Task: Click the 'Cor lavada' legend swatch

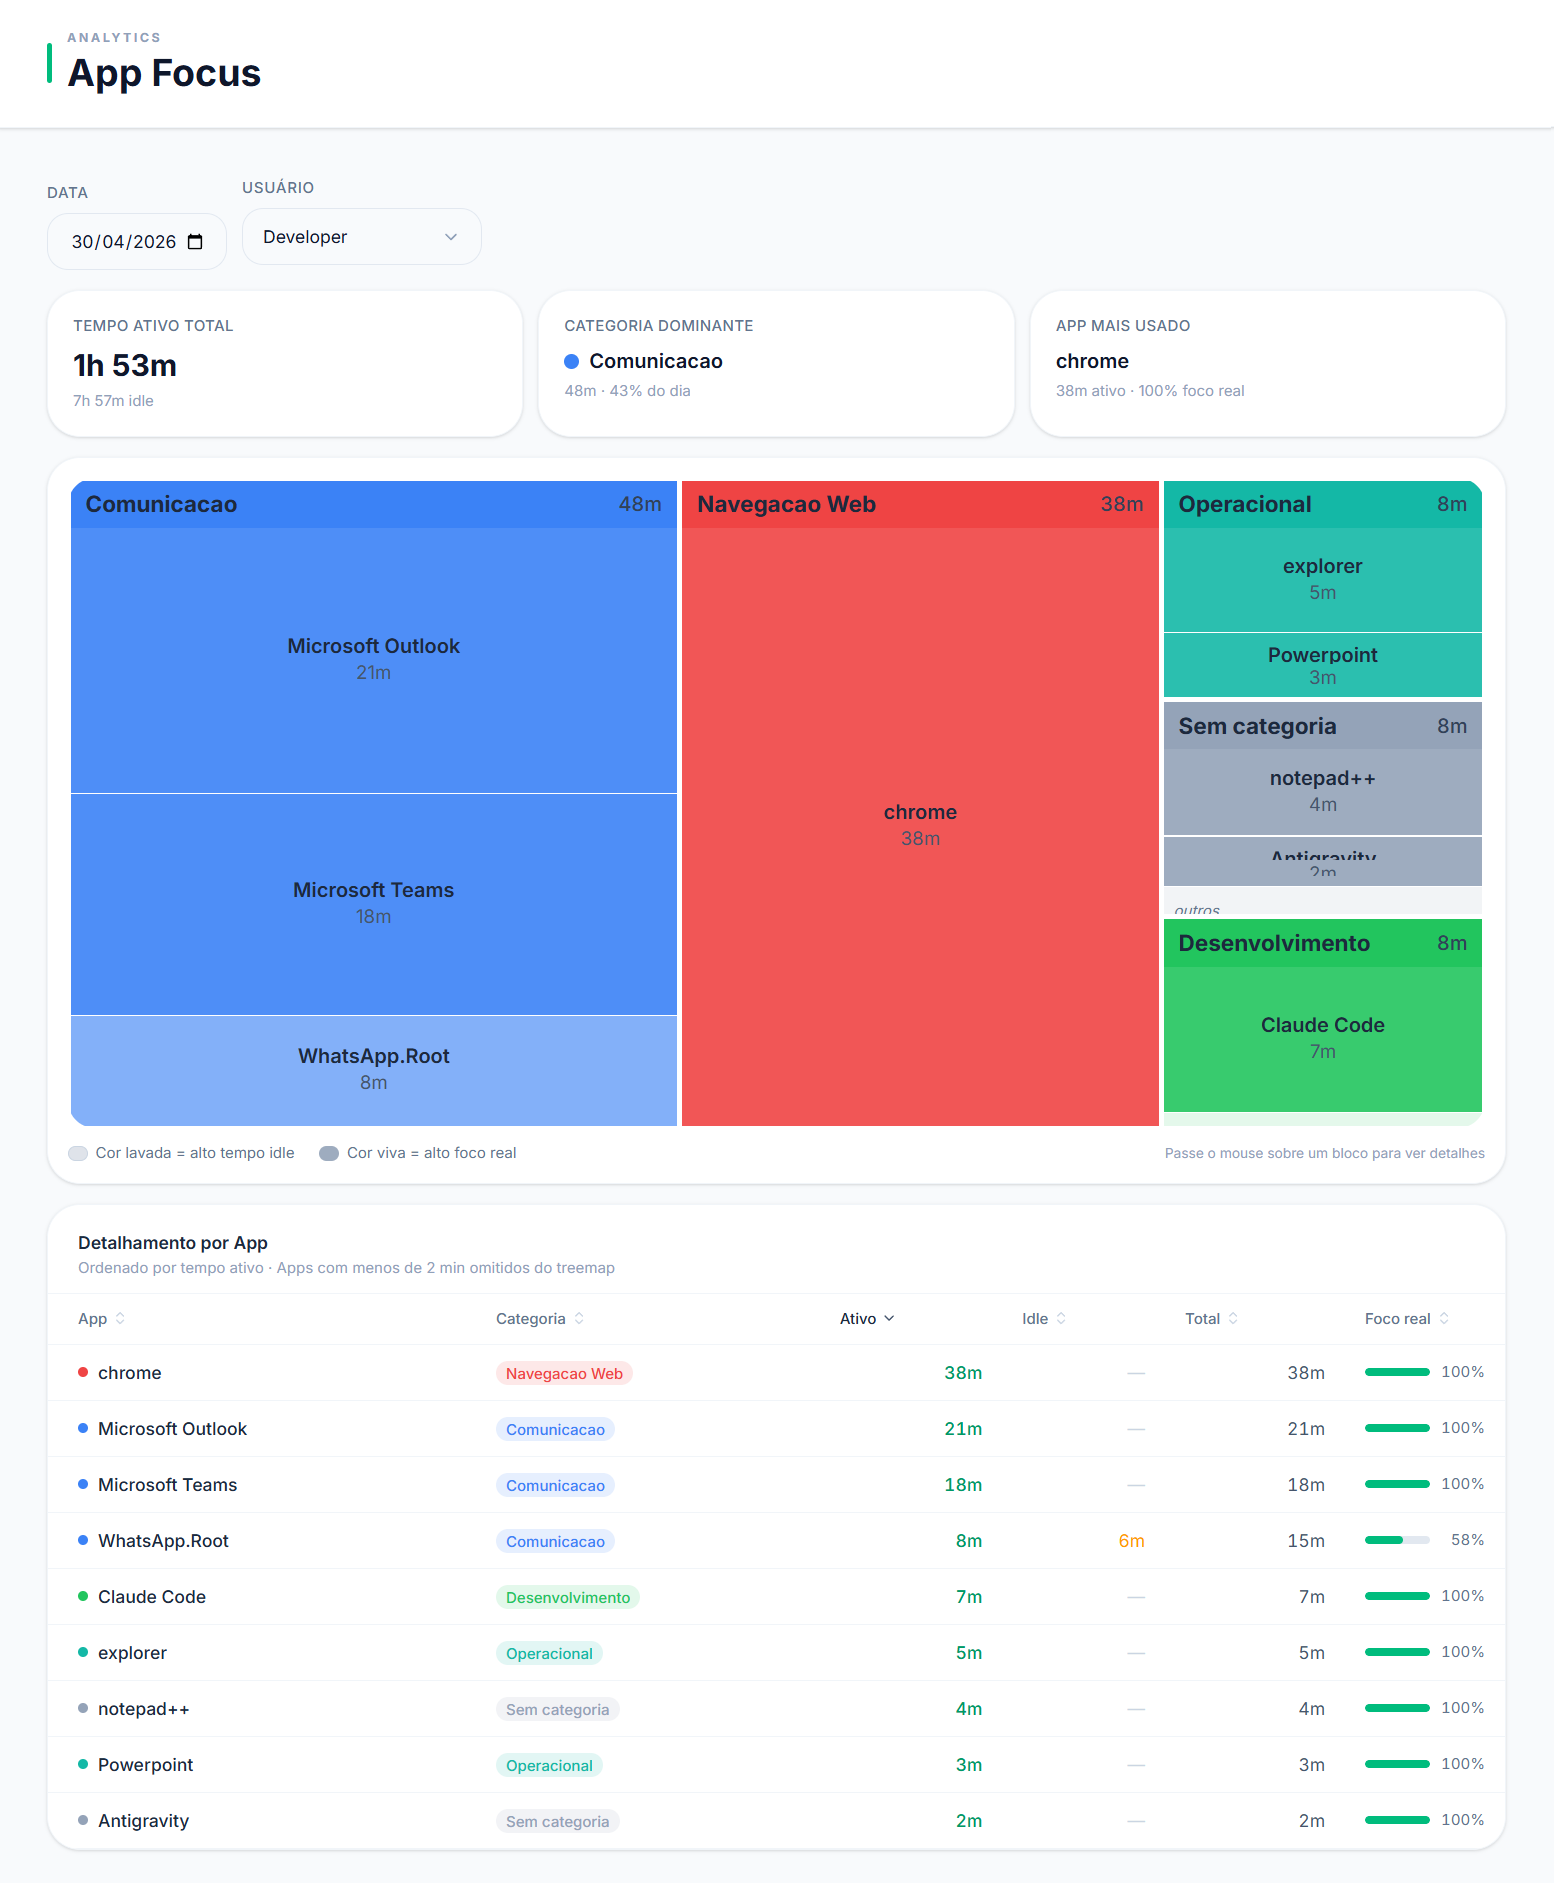Action: coord(78,1153)
